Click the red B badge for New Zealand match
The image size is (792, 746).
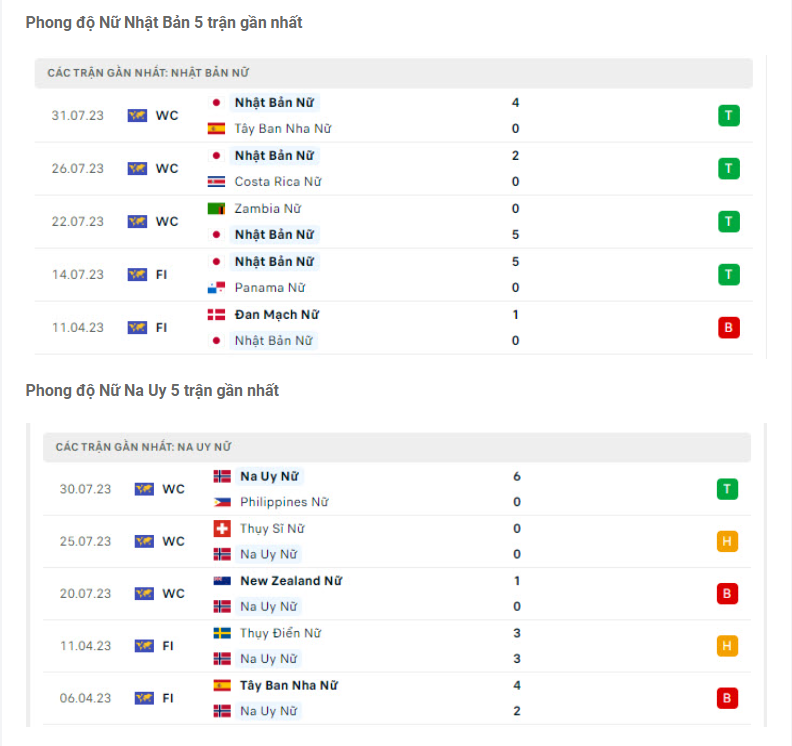point(727,594)
